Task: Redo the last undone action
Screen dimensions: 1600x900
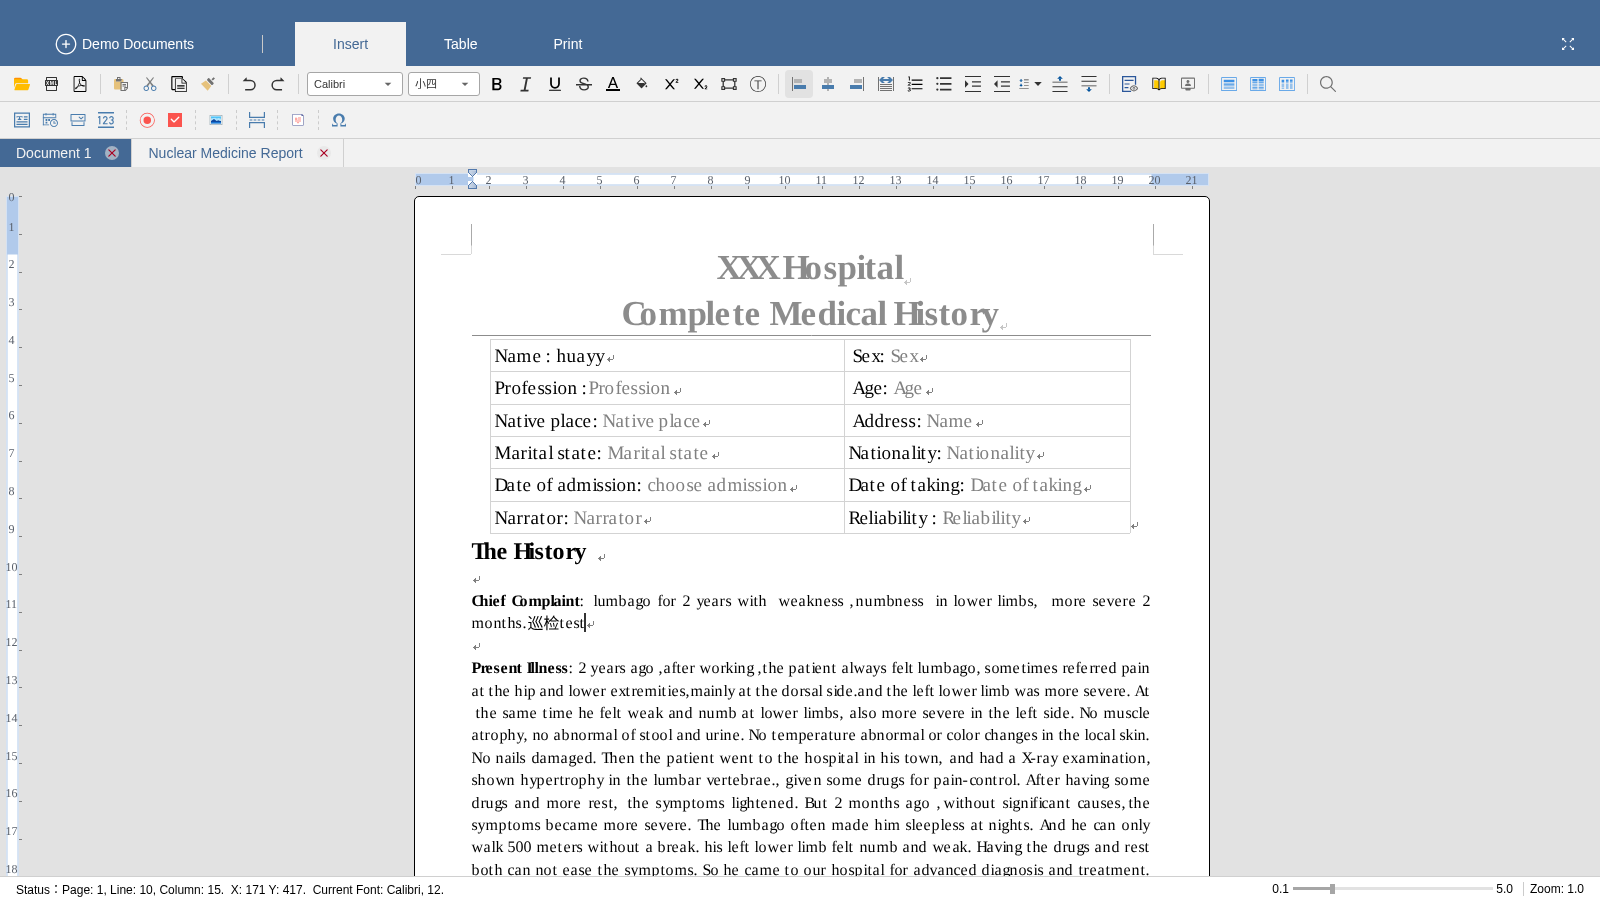Action: (x=278, y=84)
